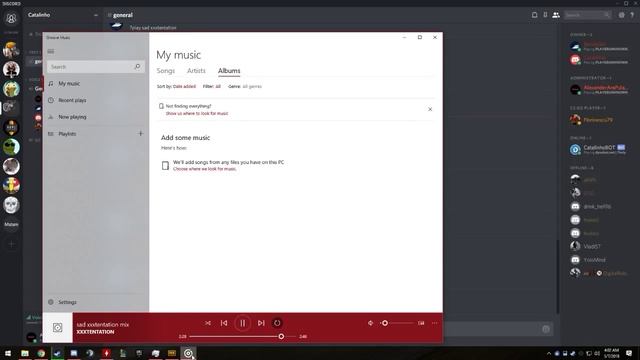Open Discord pinned messages icon
Screen dimensions: 640x360
pyautogui.click(x=545, y=15)
